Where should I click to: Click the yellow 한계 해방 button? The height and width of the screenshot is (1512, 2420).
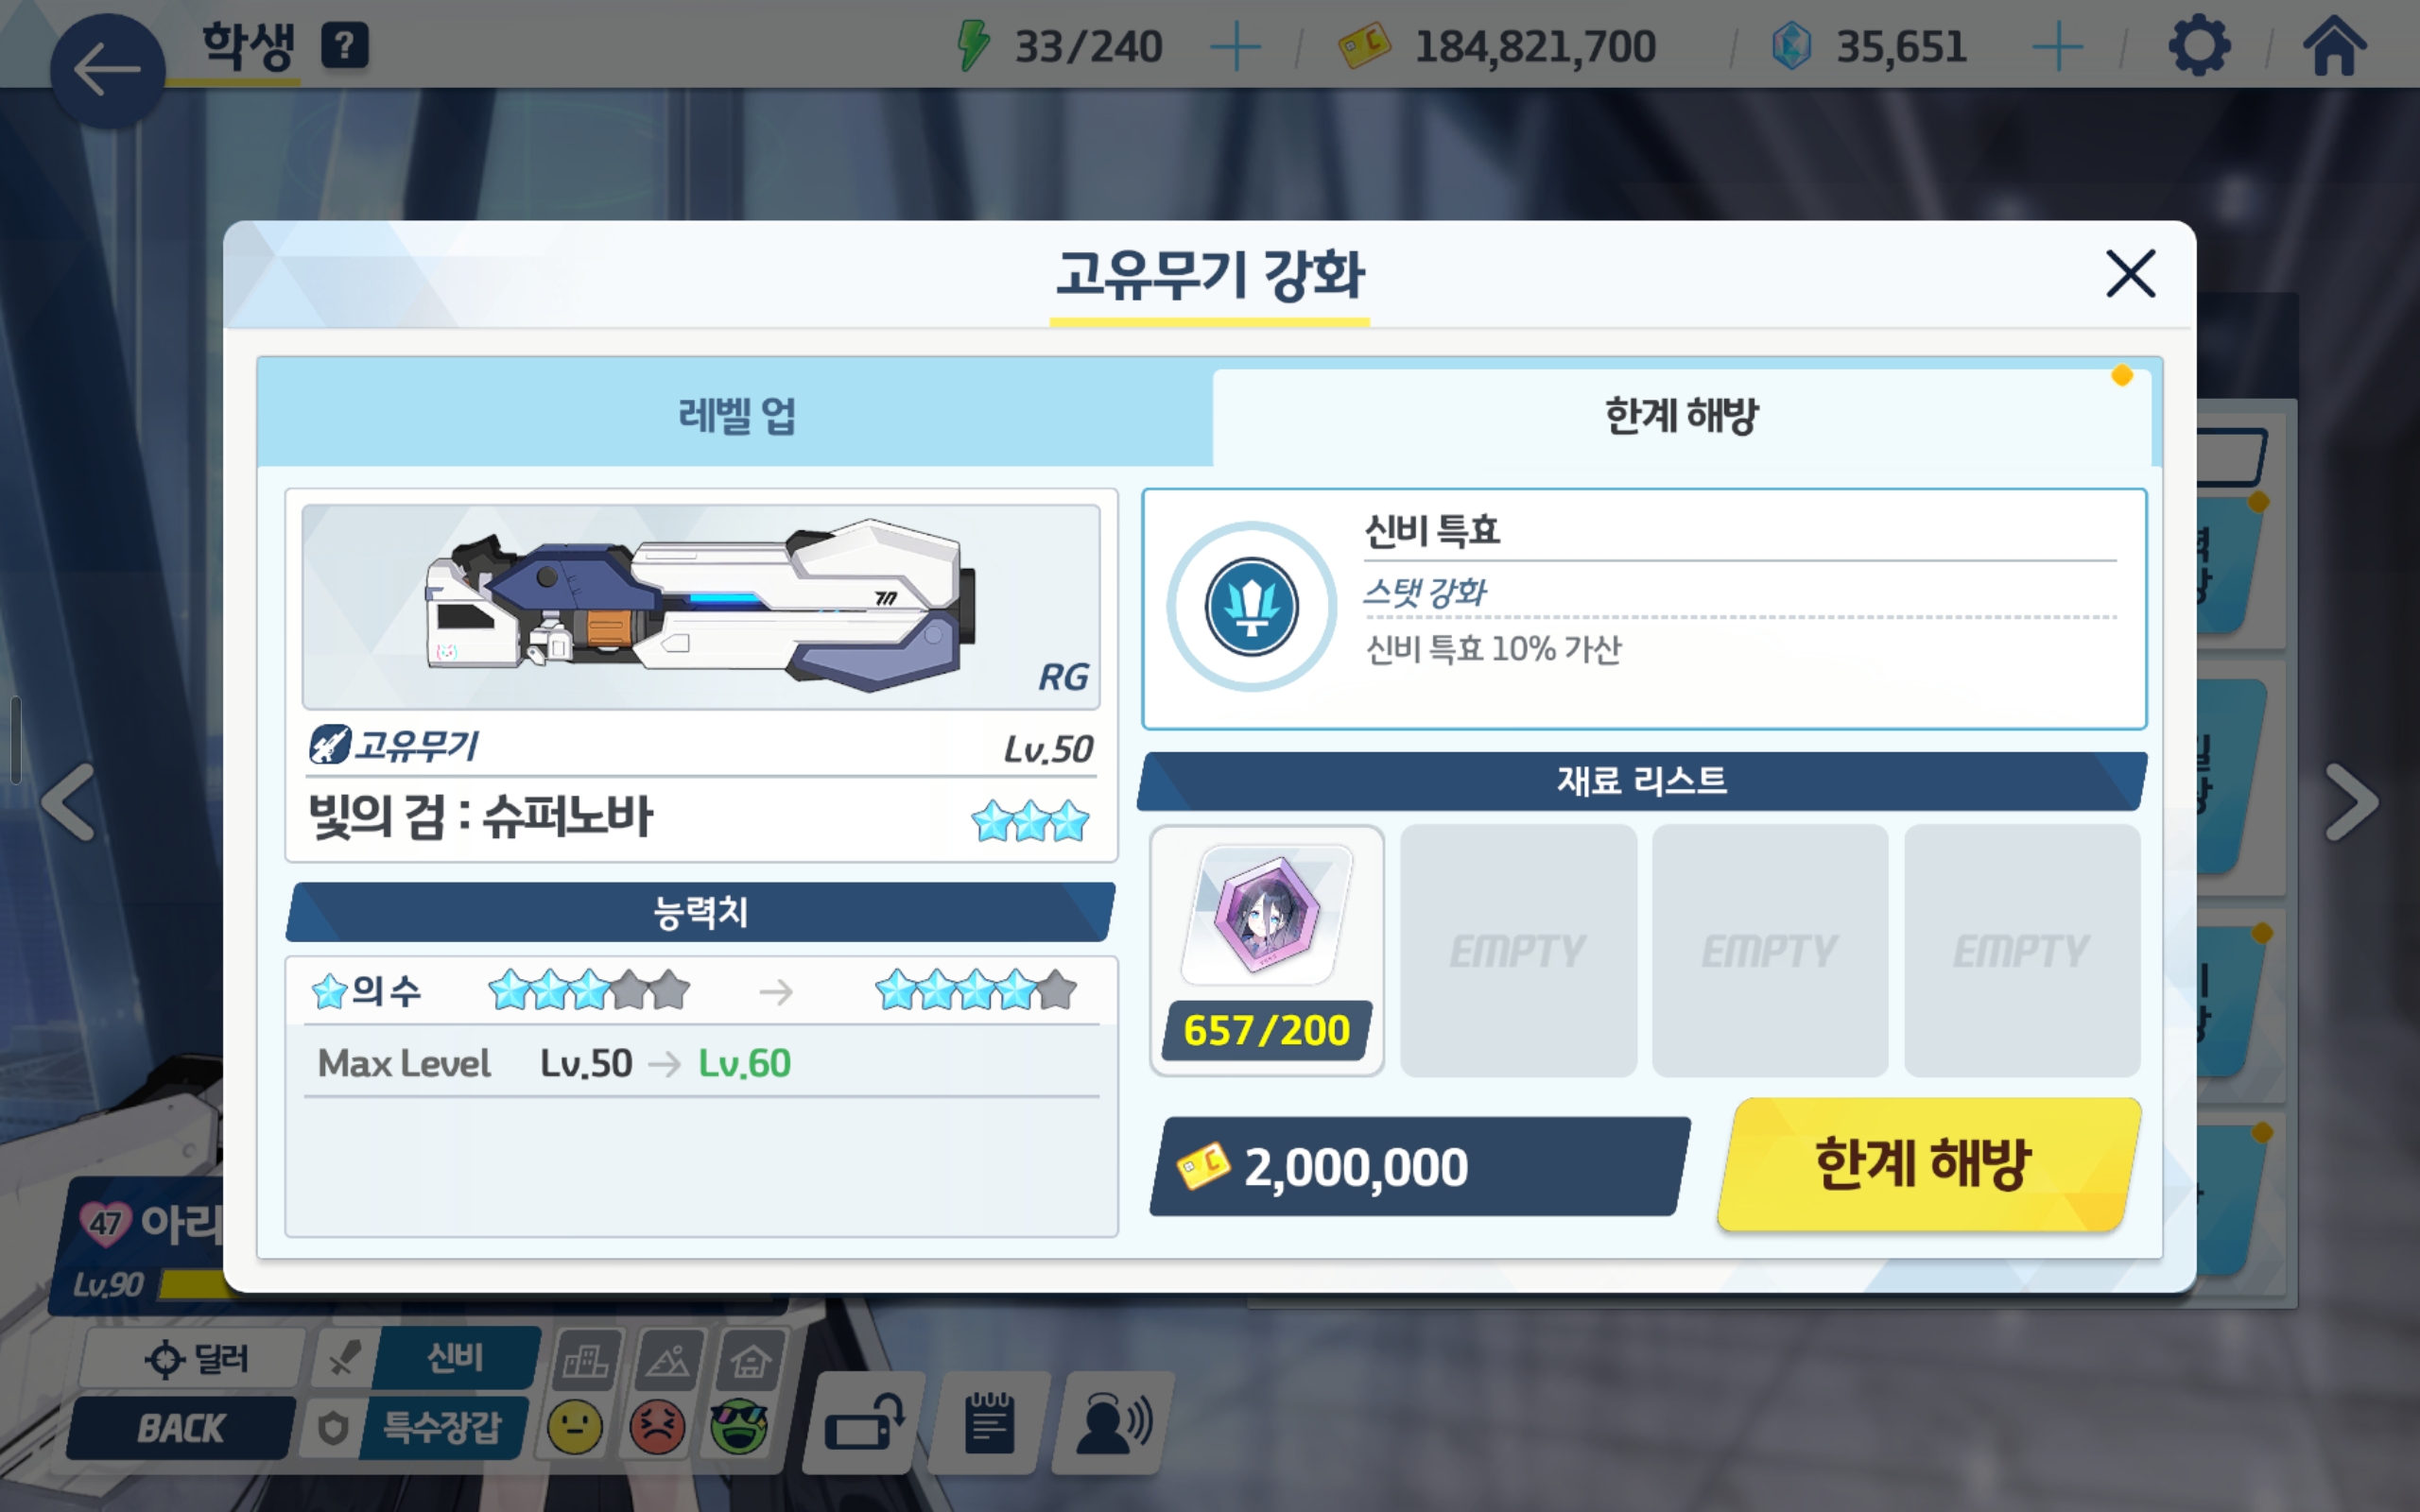pos(1927,1165)
